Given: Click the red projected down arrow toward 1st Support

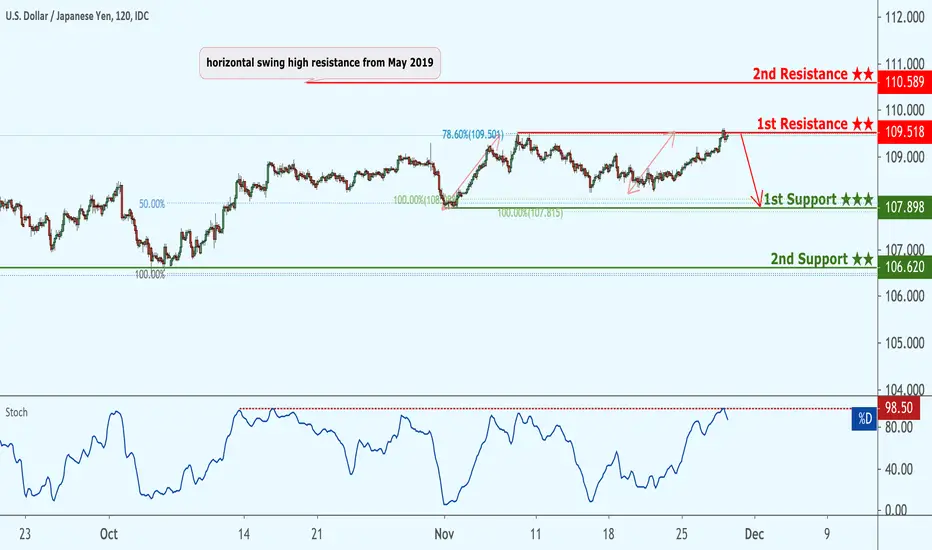Looking at the screenshot, I should [751, 170].
